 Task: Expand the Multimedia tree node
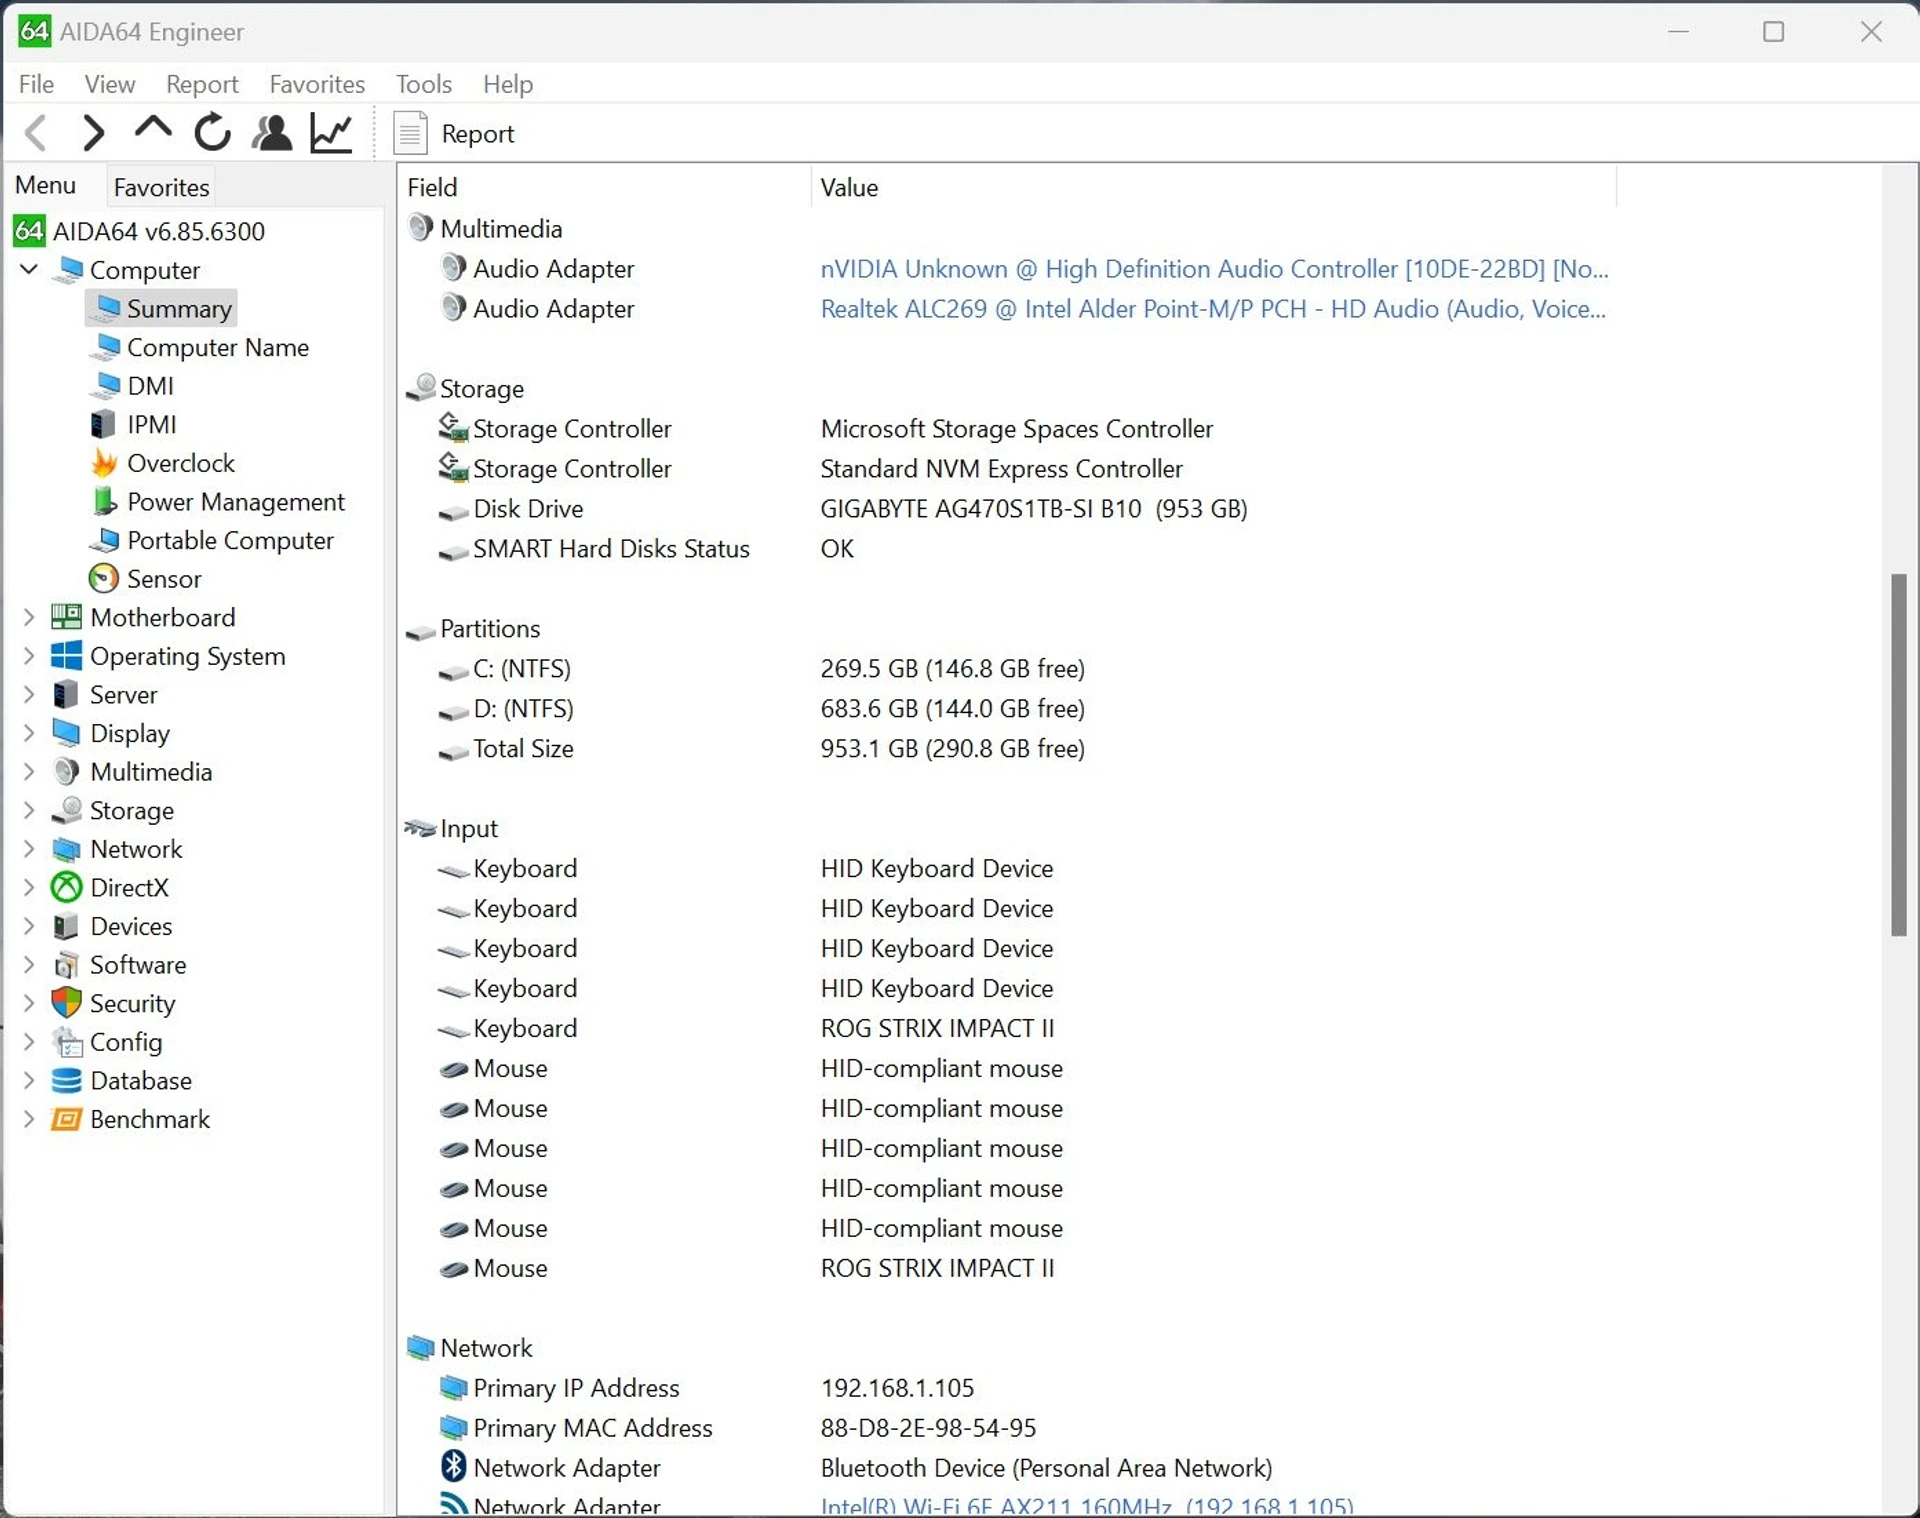[29, 772]
